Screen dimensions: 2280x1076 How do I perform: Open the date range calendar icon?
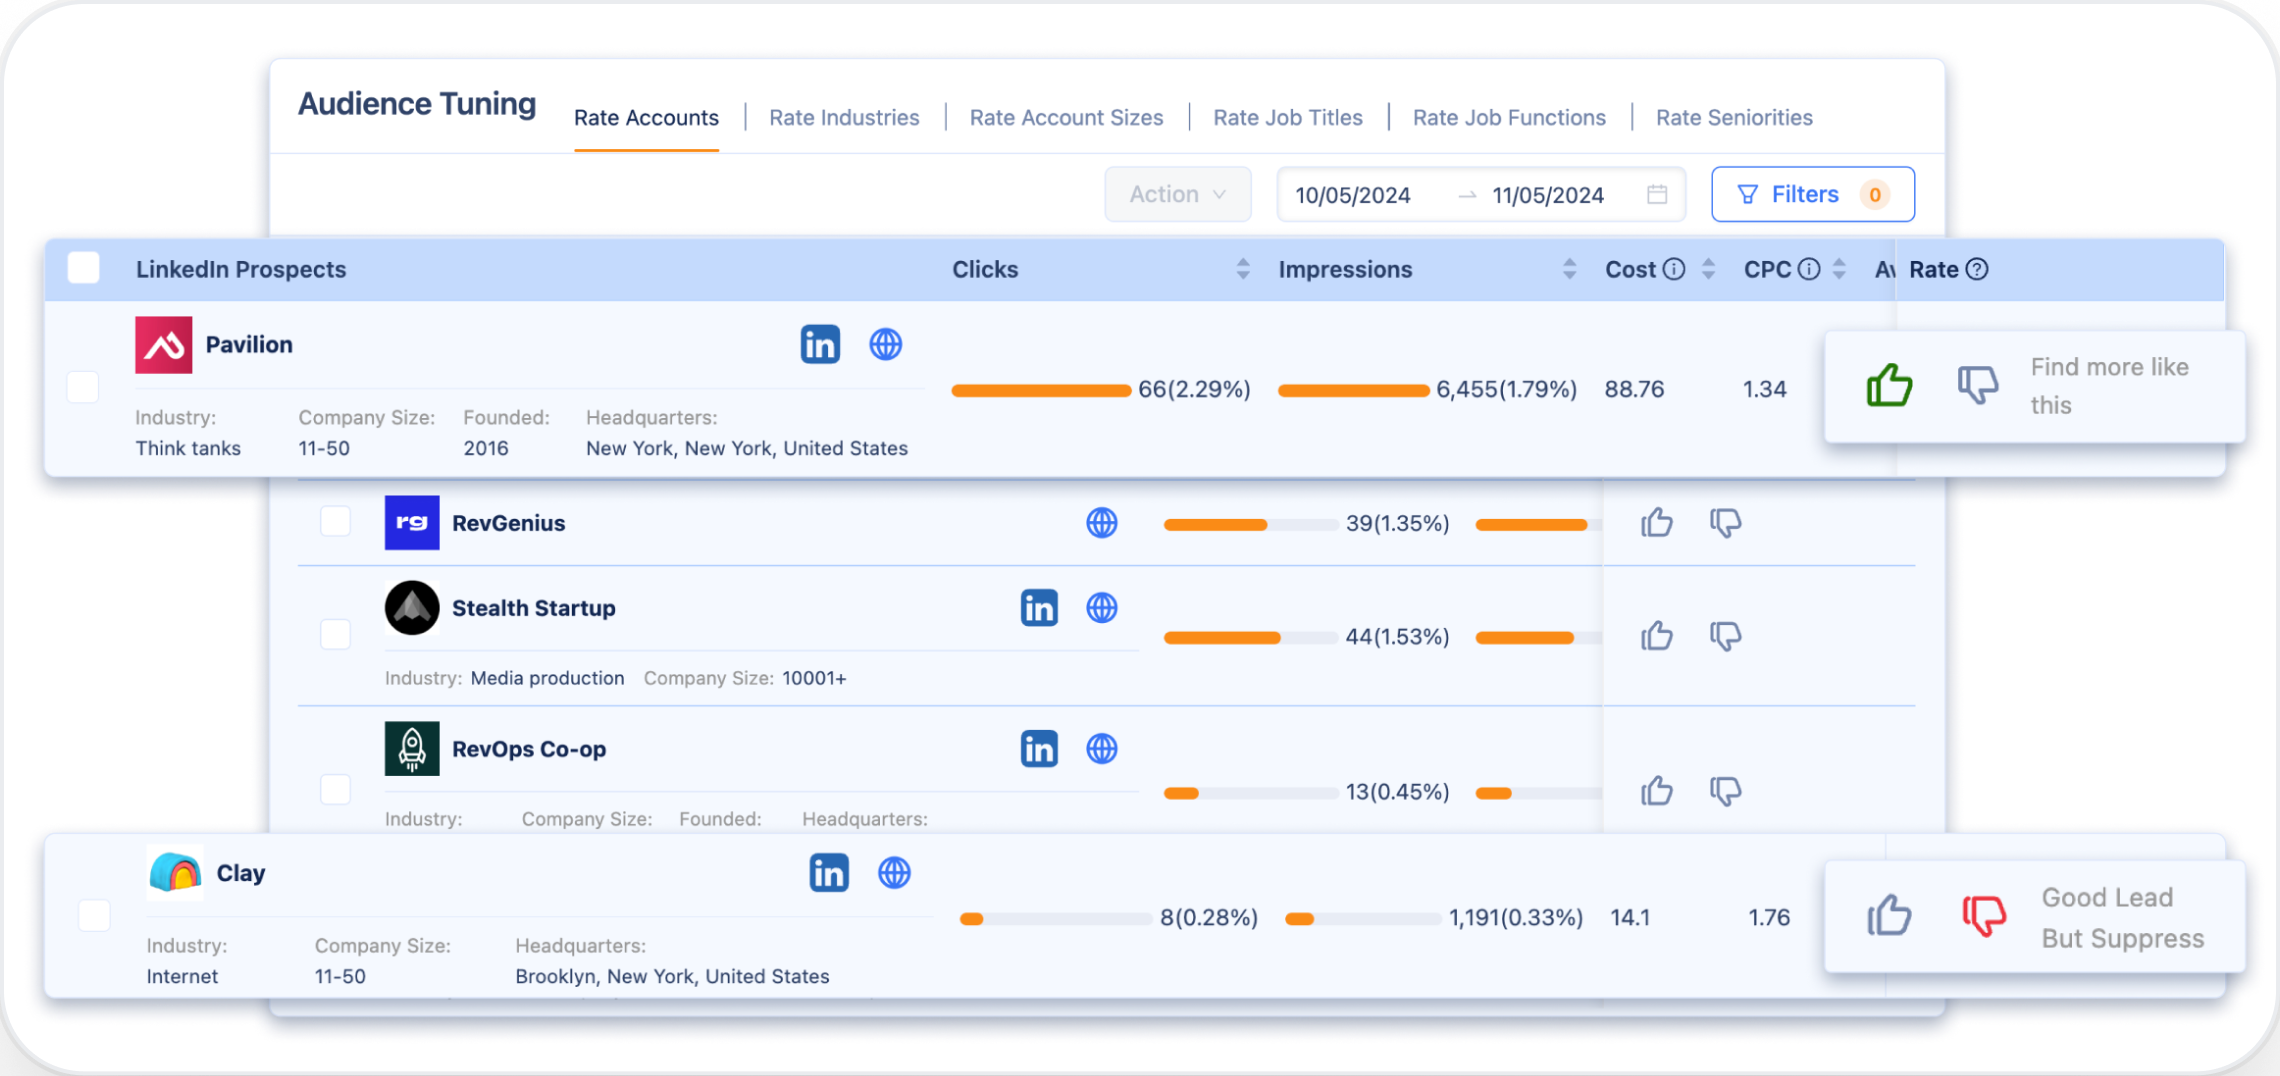pos(1657,194)
